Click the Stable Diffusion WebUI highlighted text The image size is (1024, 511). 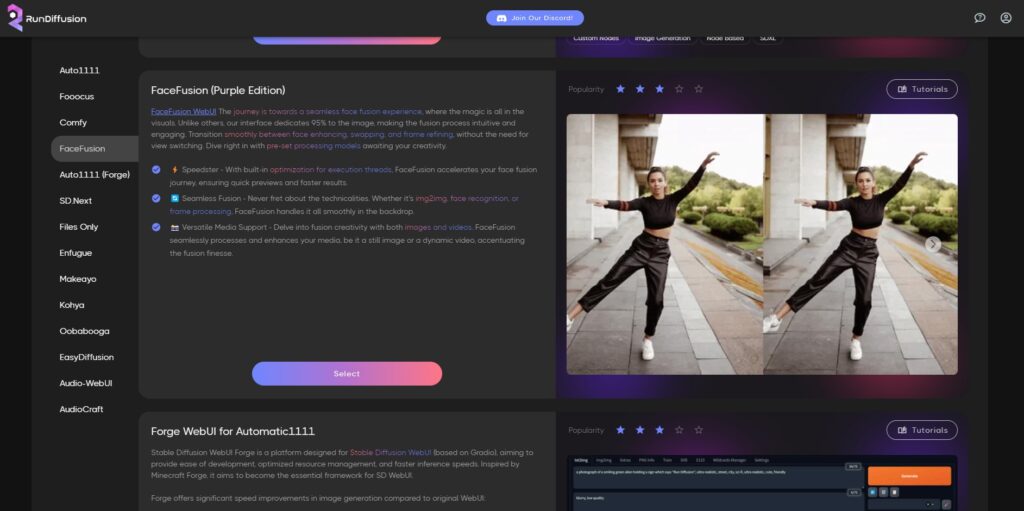[391, 452]
